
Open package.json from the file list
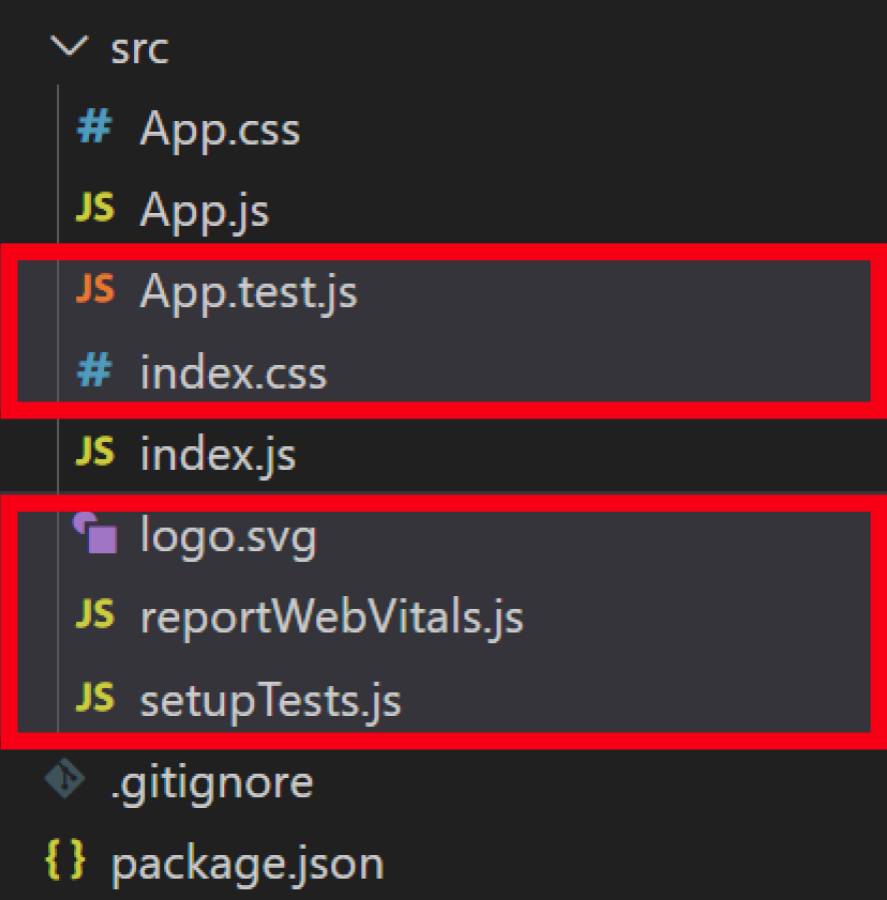coord(250,861)
